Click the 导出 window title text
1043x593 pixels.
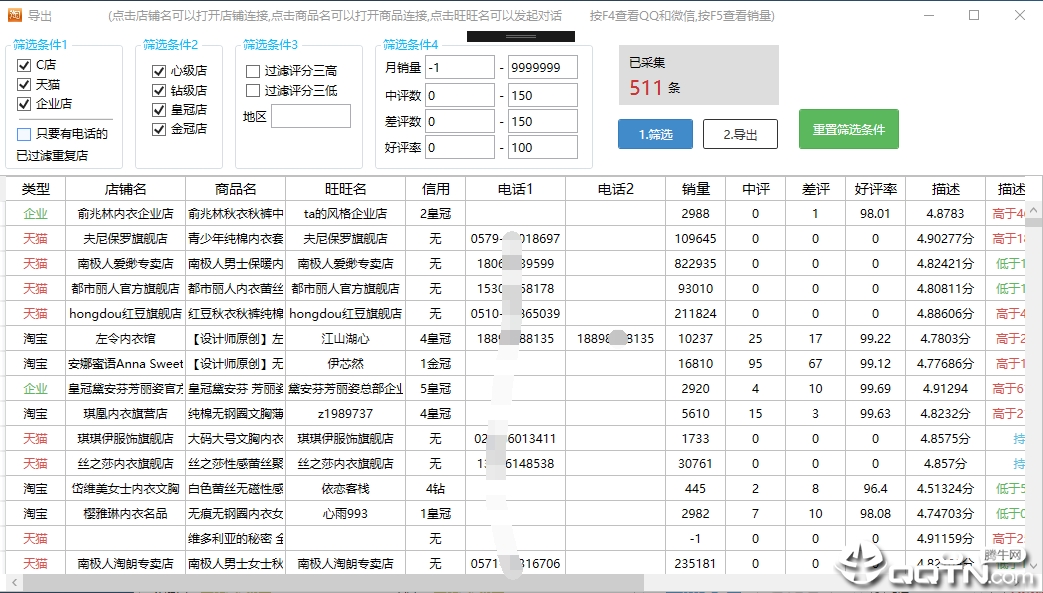click(40, 15)
